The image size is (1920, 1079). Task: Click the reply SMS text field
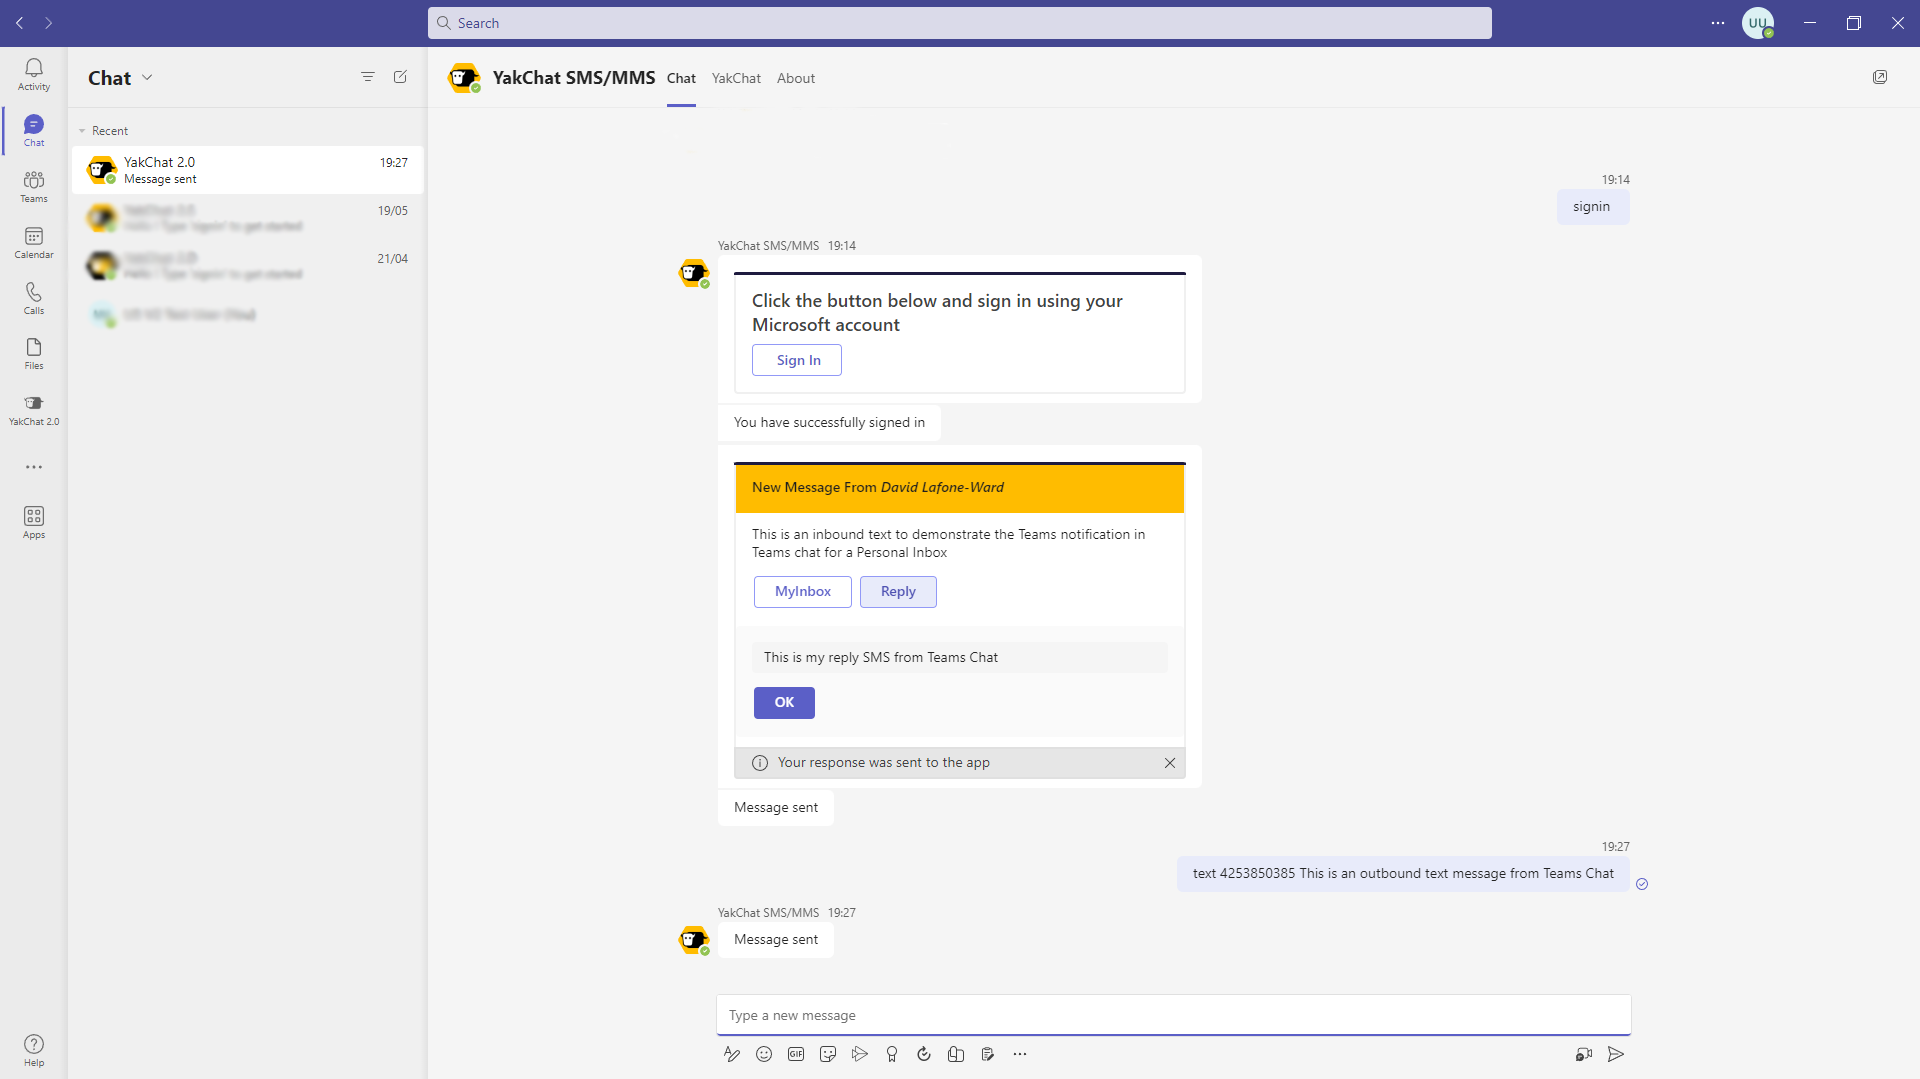960,657
